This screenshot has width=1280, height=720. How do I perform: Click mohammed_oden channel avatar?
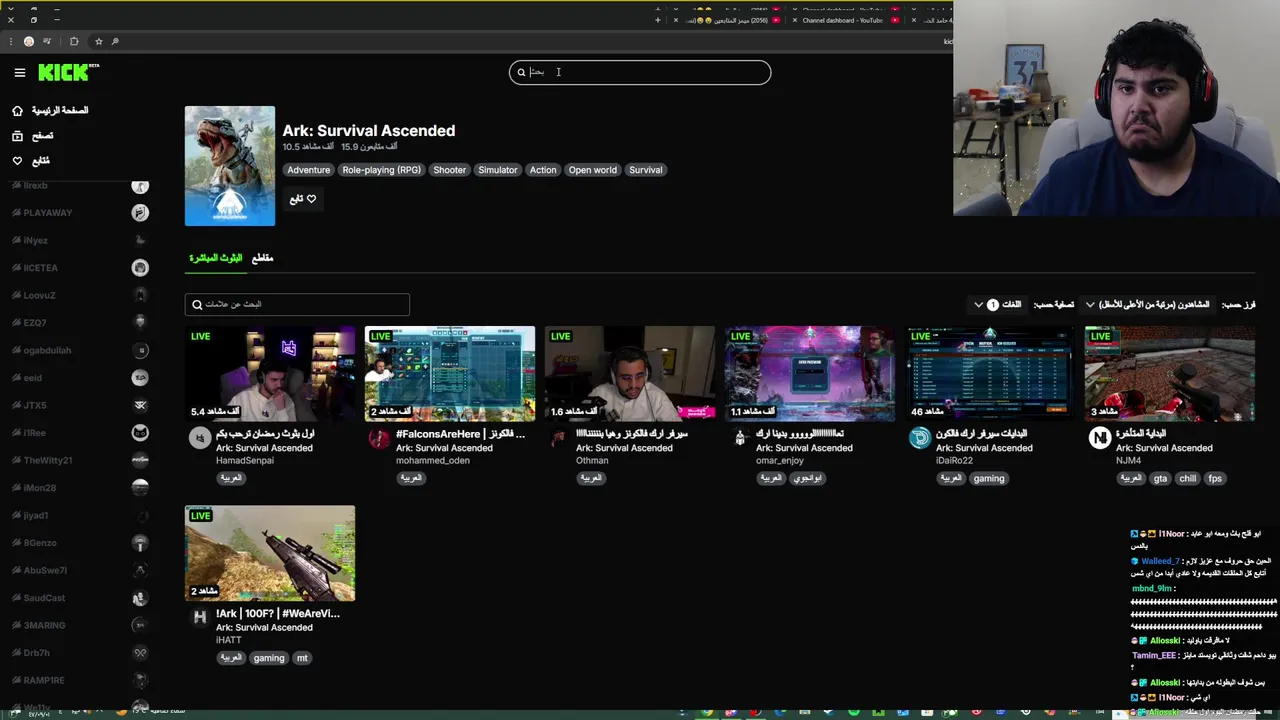pos(379,438)
